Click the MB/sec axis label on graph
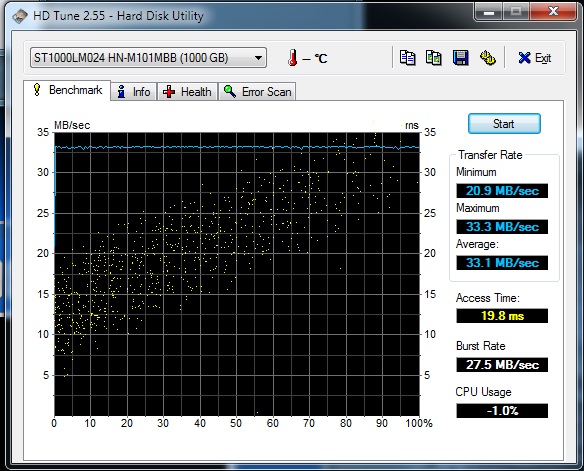This screenshot has width=584, height=471. point(72,125)
